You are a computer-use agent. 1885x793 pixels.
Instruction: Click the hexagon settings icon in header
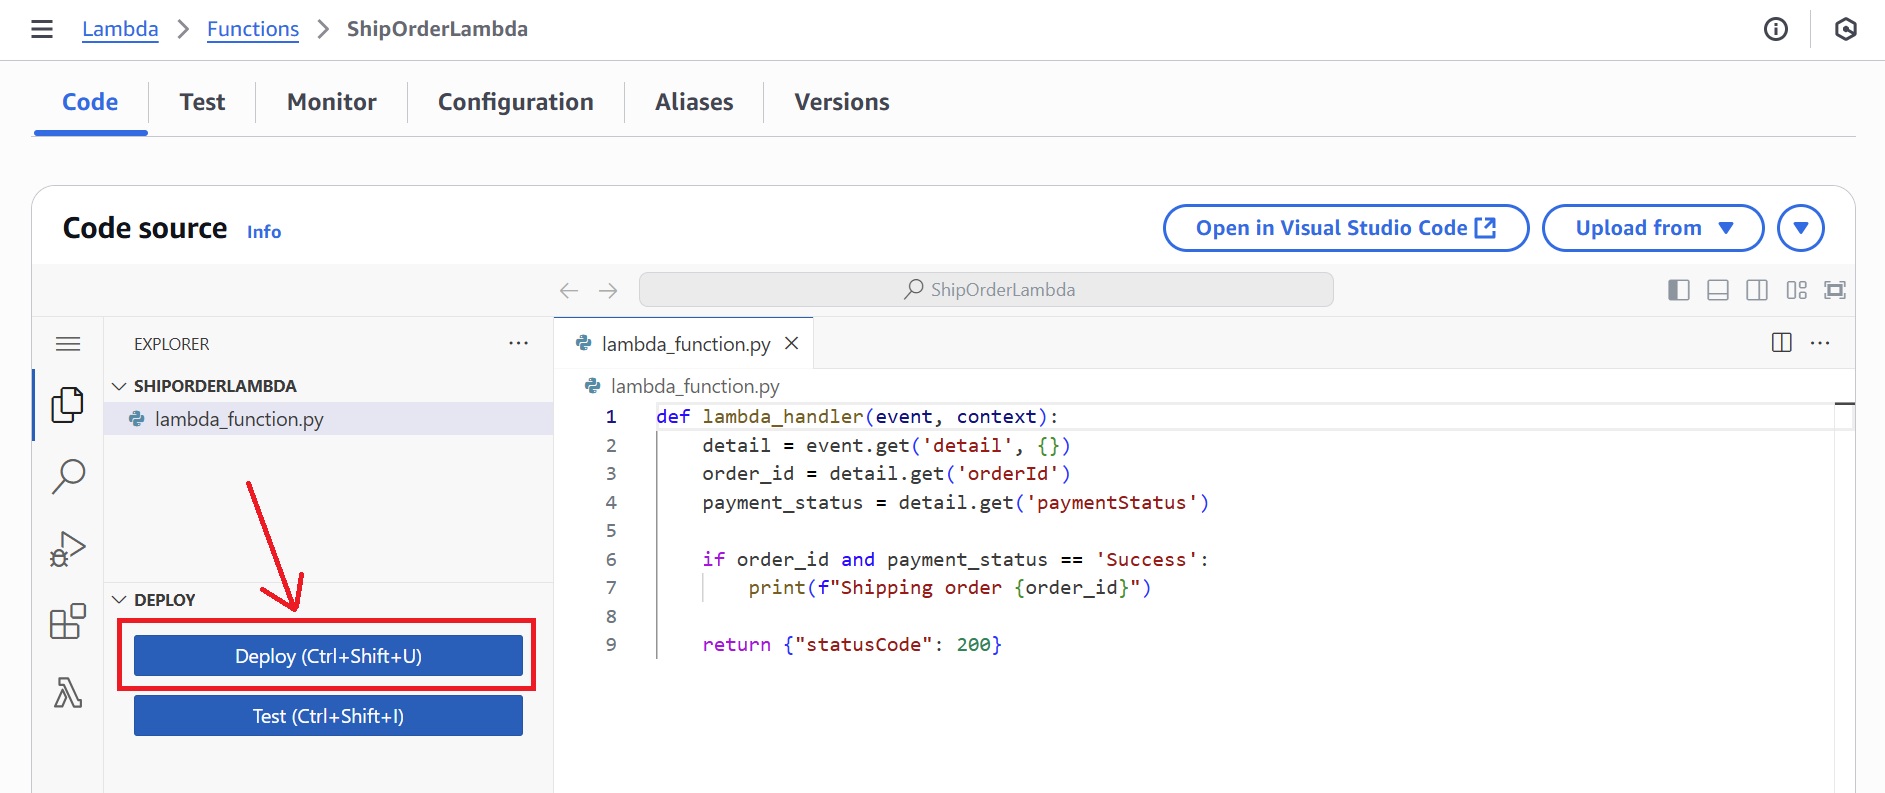tap(1846, 29)
